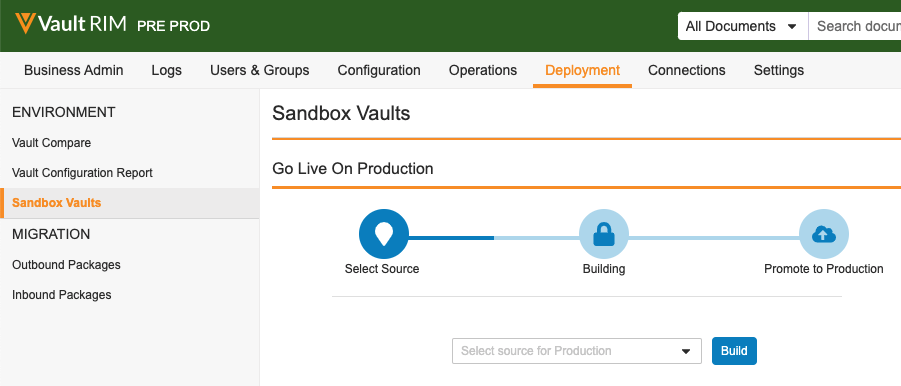Image resolution: width=901 pixels, height=386 pixels.
Task: Select the Deployment tab
Action: point(583,71)
